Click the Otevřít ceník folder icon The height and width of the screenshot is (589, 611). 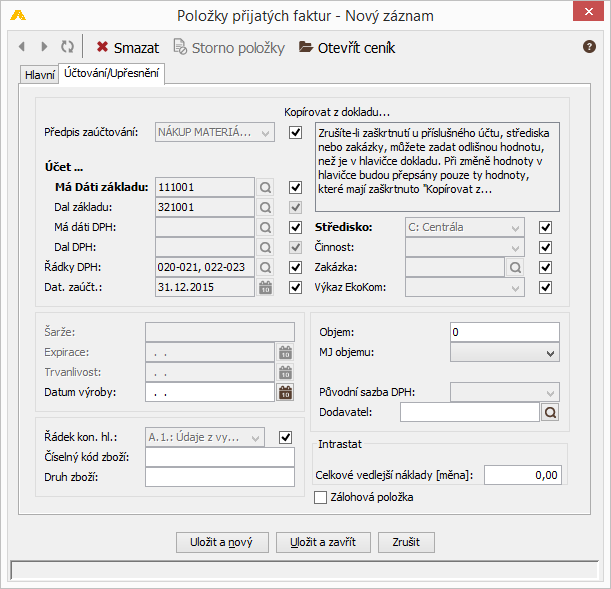306,47
